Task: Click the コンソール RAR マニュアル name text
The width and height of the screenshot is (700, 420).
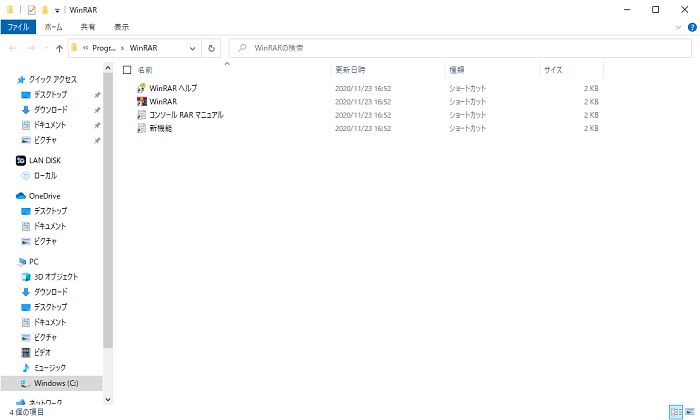Action: [186, 115]
